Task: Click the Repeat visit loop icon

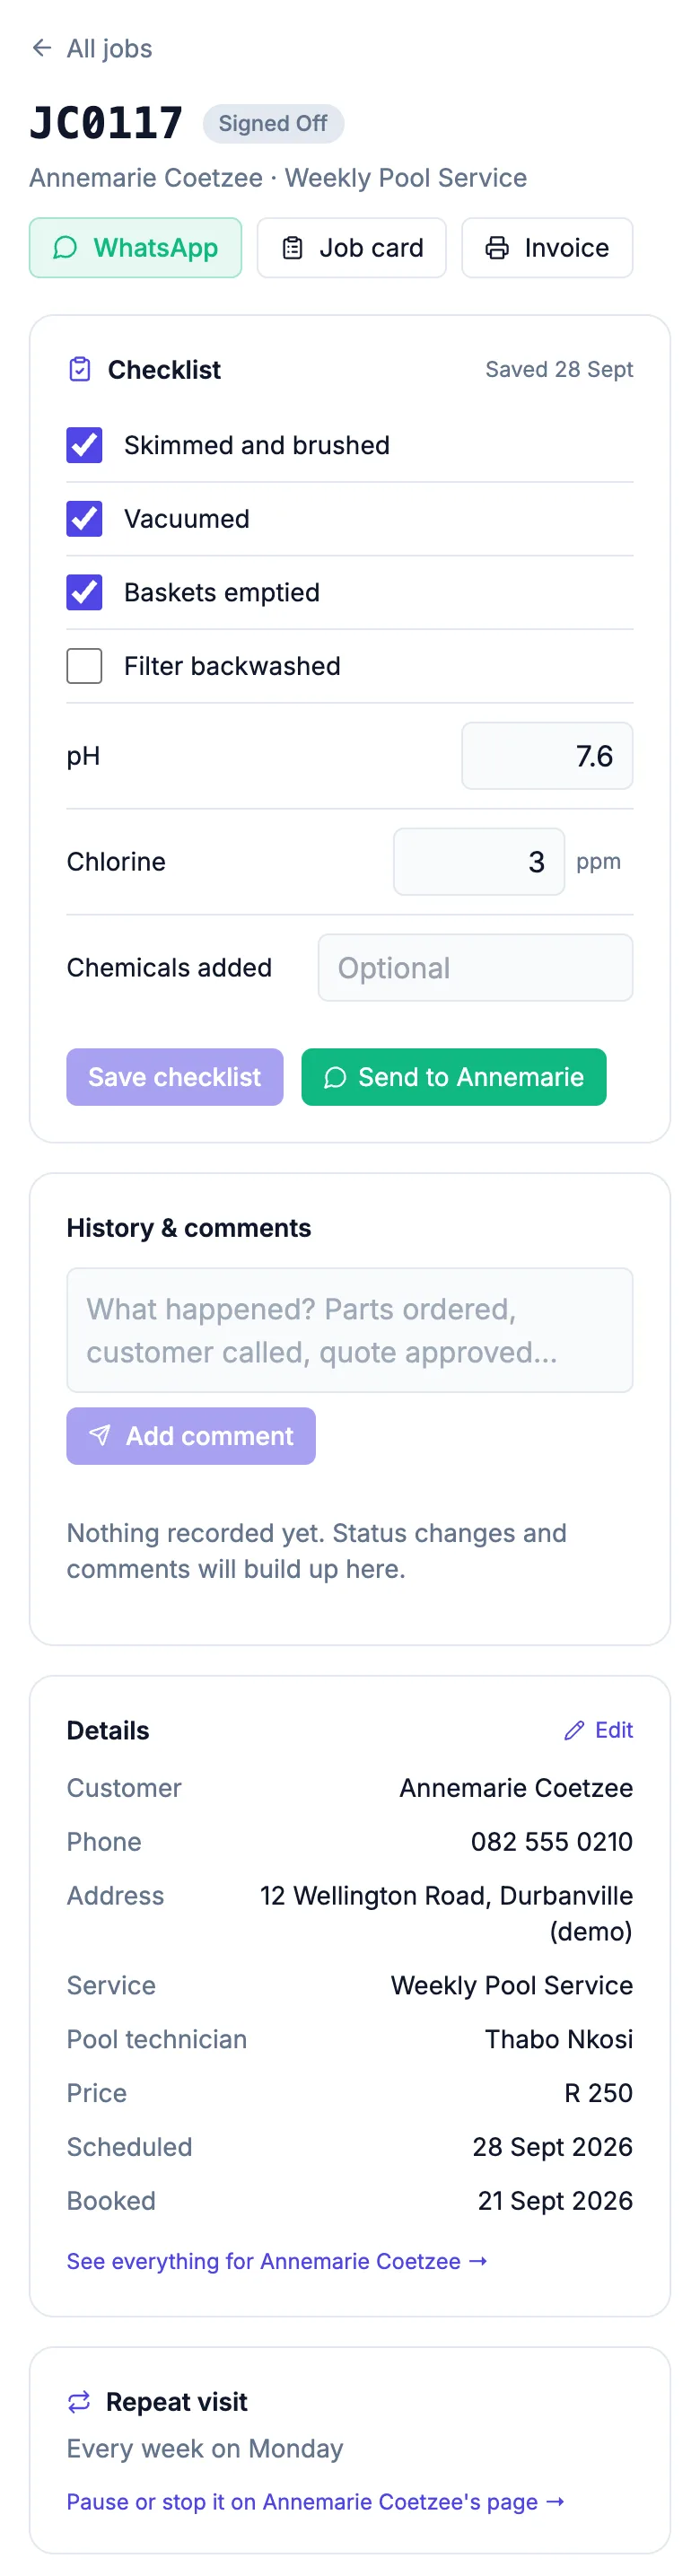Action: coord(79,2402)
